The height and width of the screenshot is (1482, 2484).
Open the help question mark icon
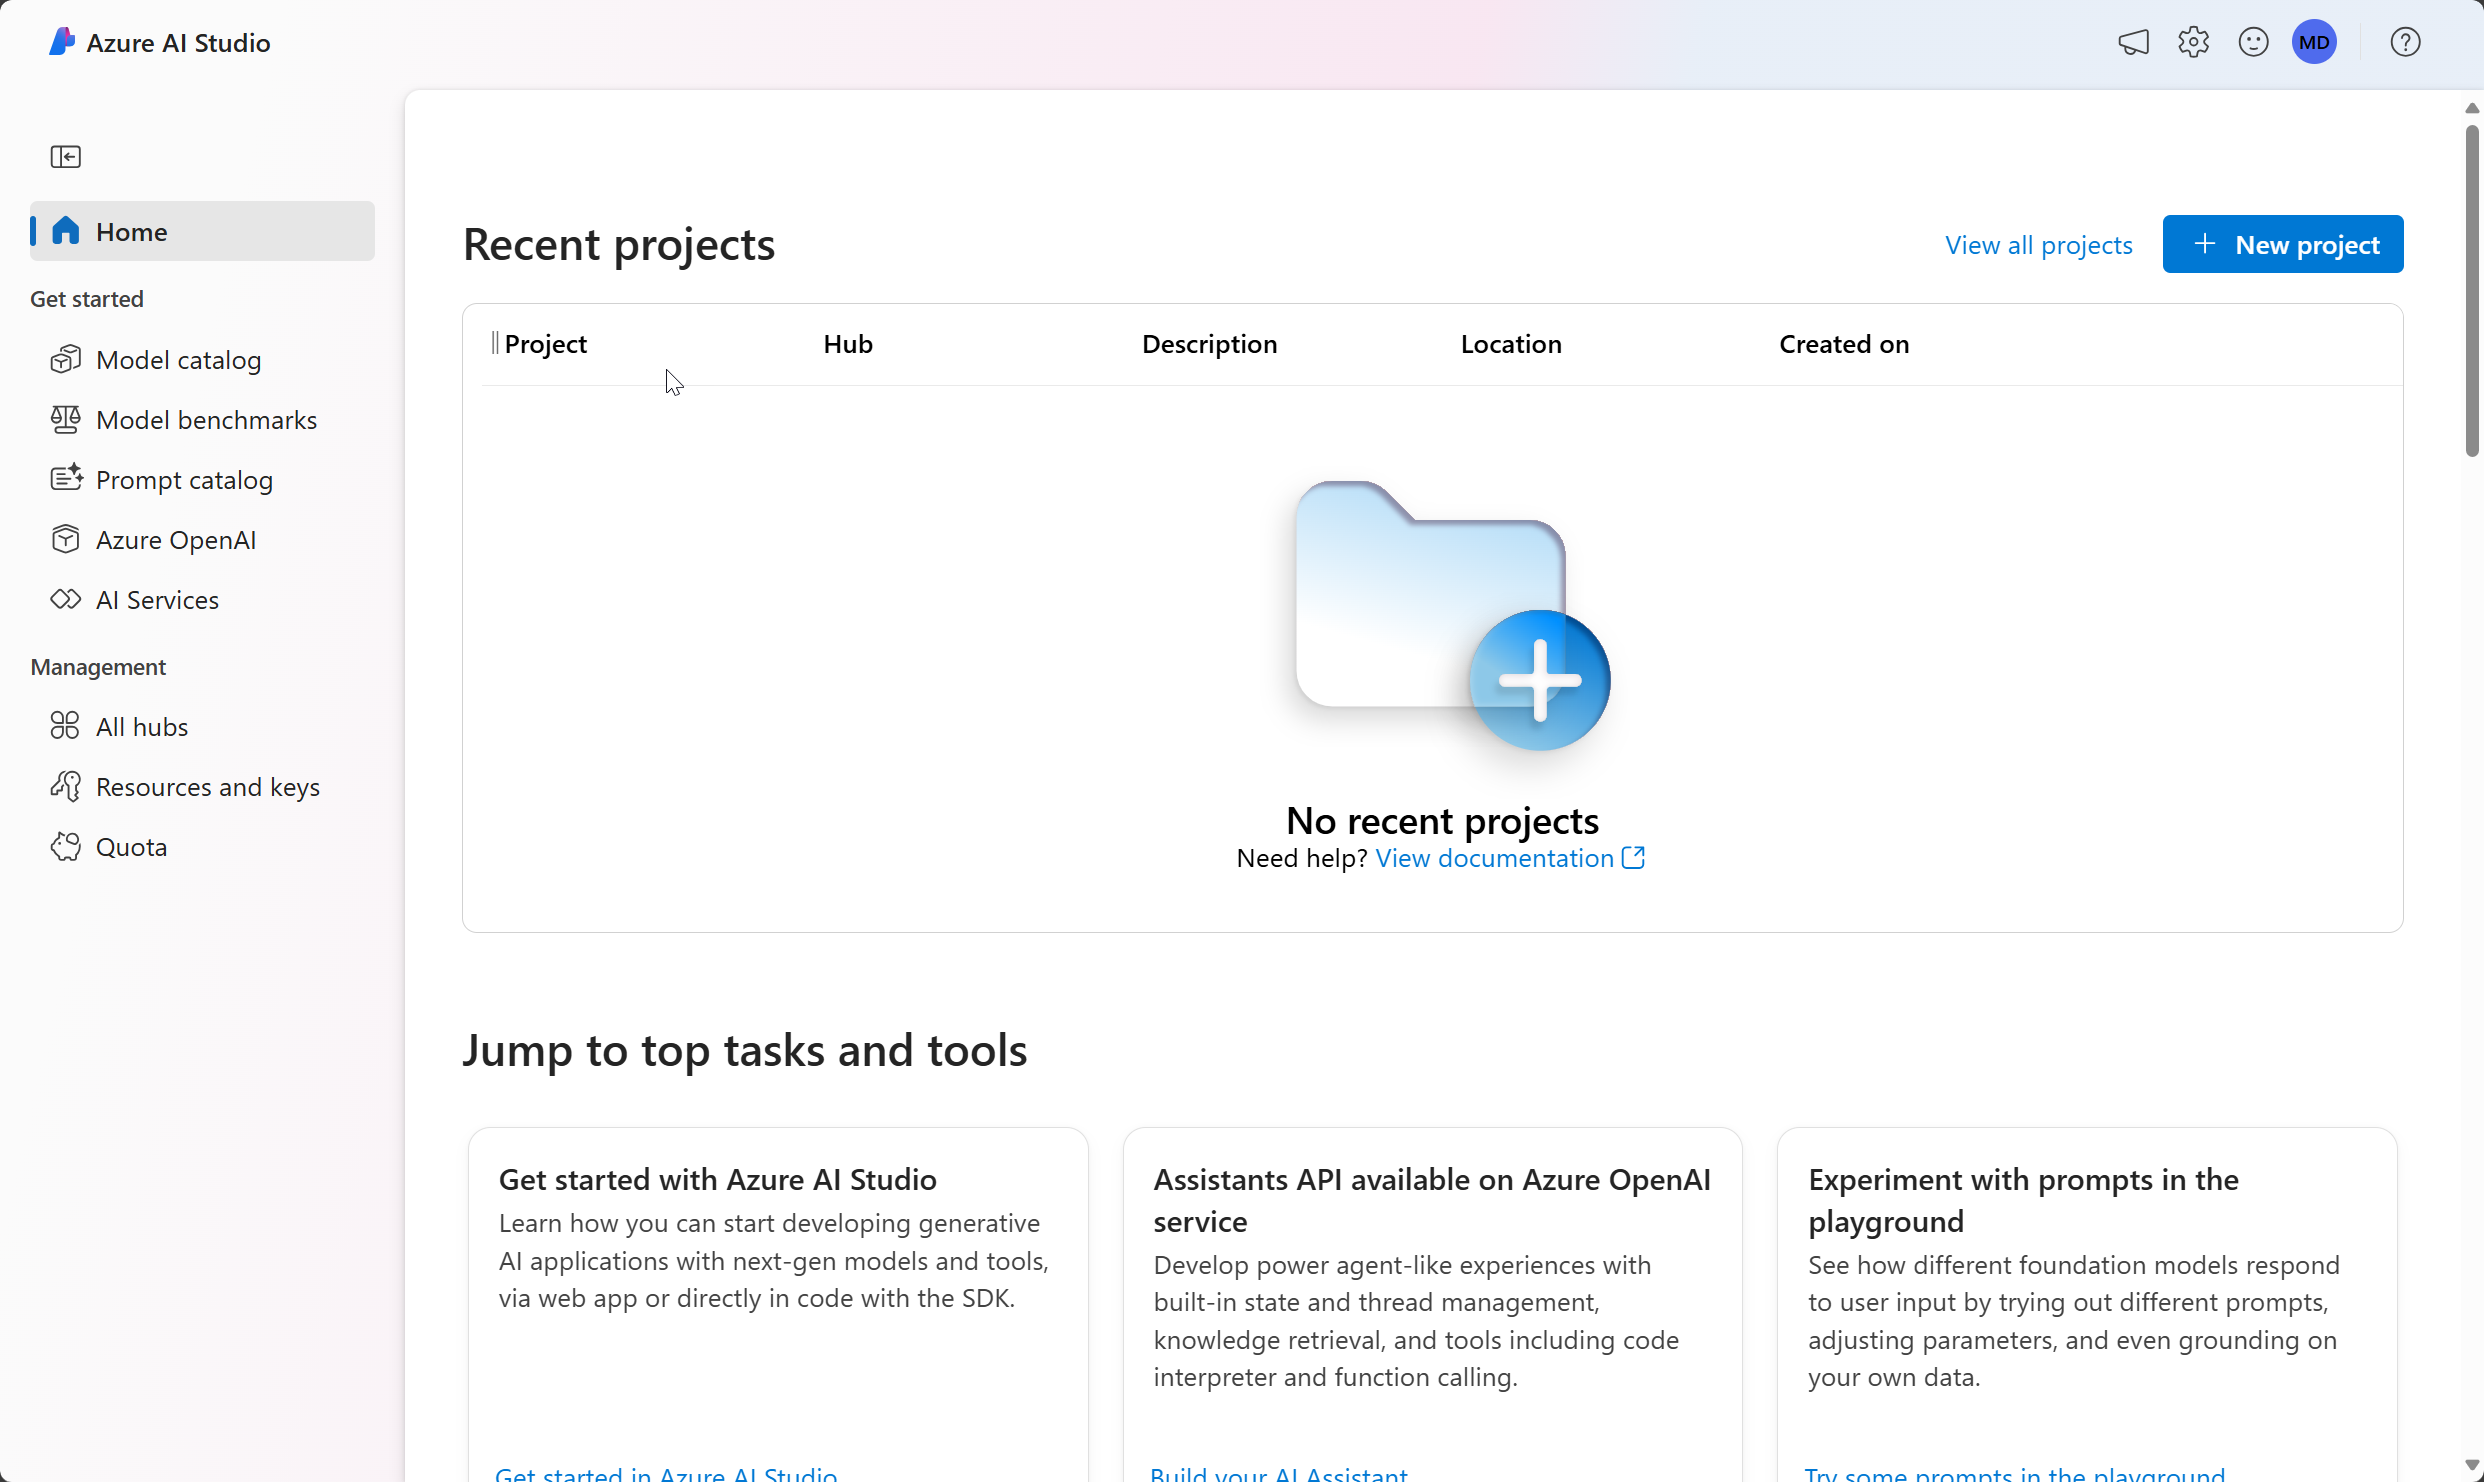pos(2405,42)
